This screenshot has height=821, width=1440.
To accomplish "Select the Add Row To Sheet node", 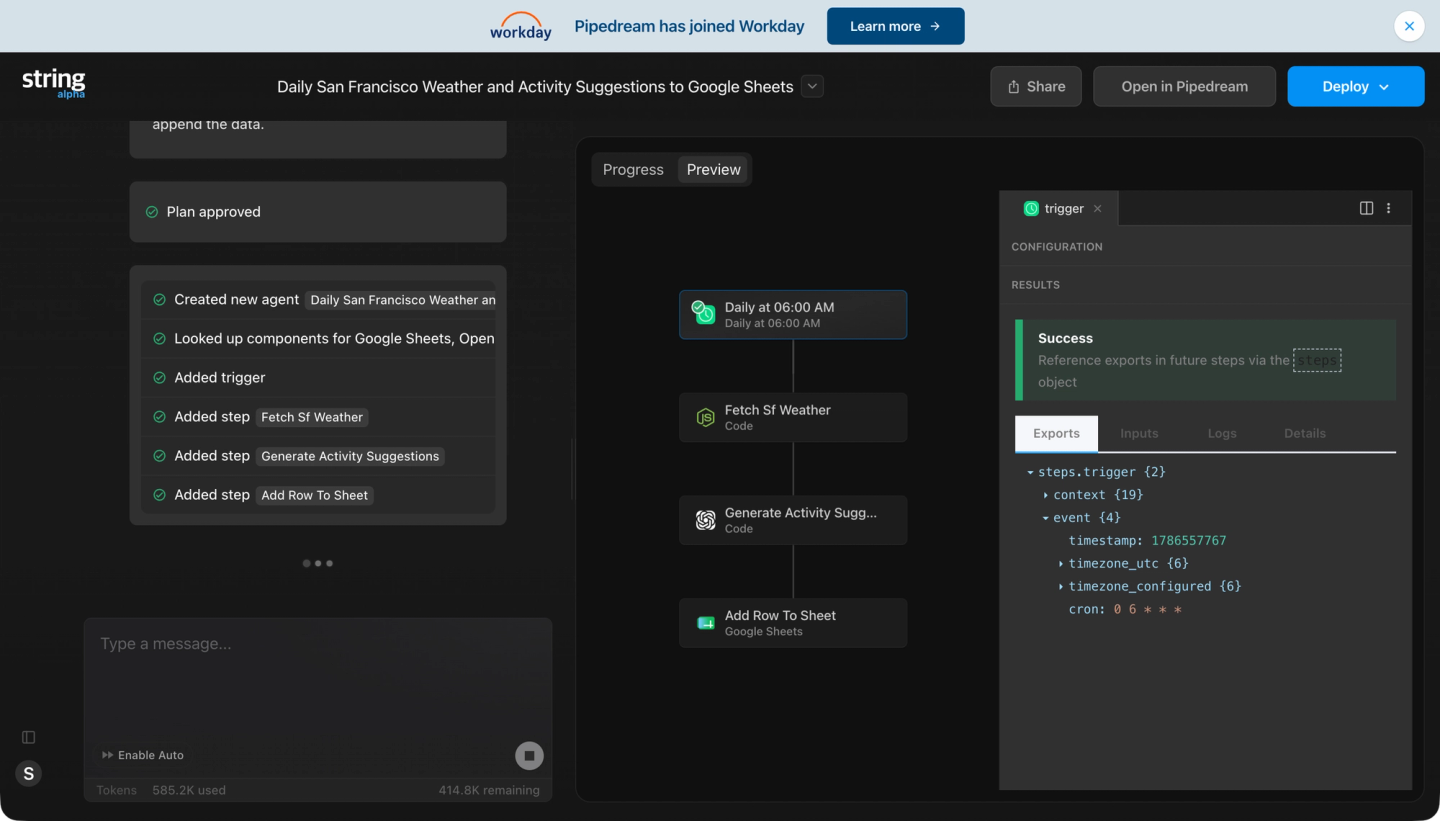I will tap(793, 623).
